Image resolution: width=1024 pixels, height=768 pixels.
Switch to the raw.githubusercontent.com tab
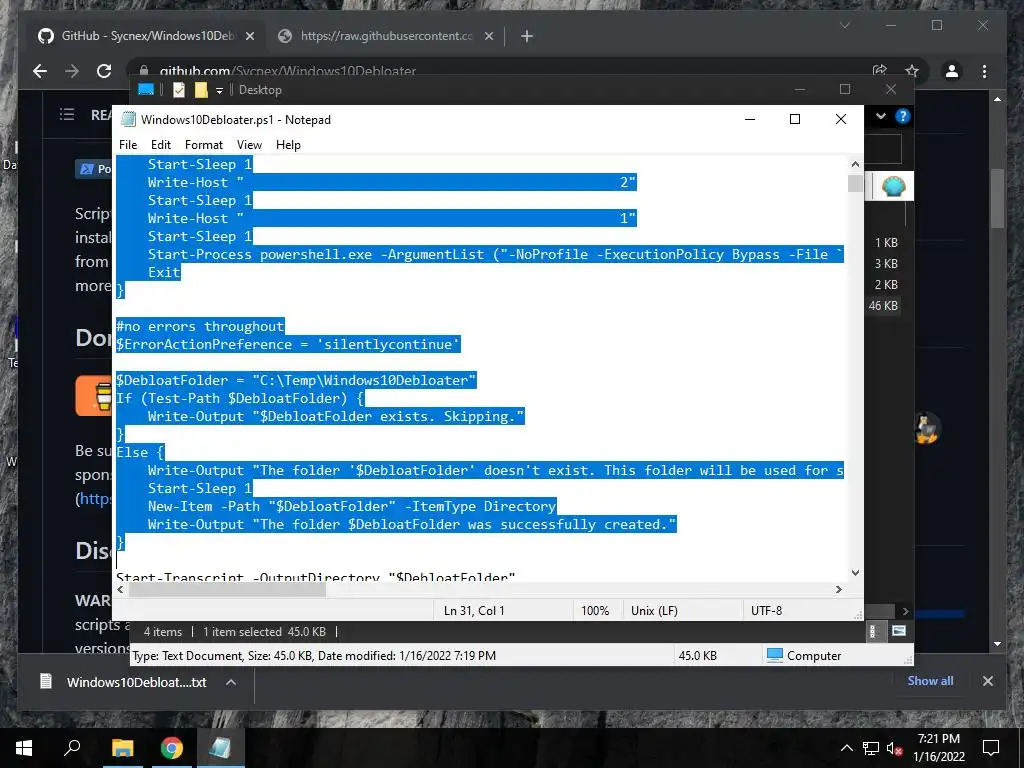click(x=385, y=36)
